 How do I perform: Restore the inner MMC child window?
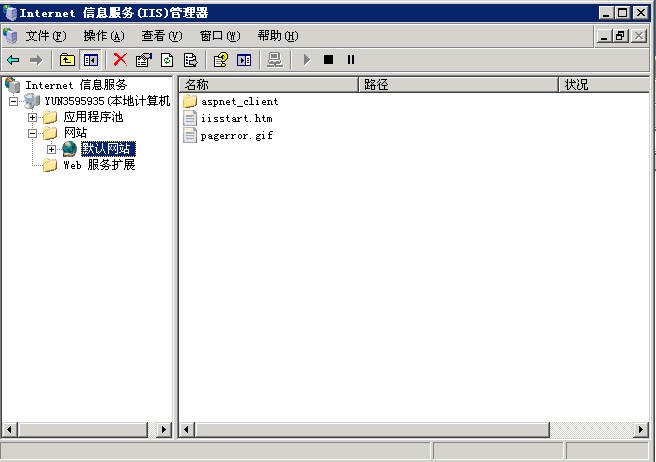point(620,36)
